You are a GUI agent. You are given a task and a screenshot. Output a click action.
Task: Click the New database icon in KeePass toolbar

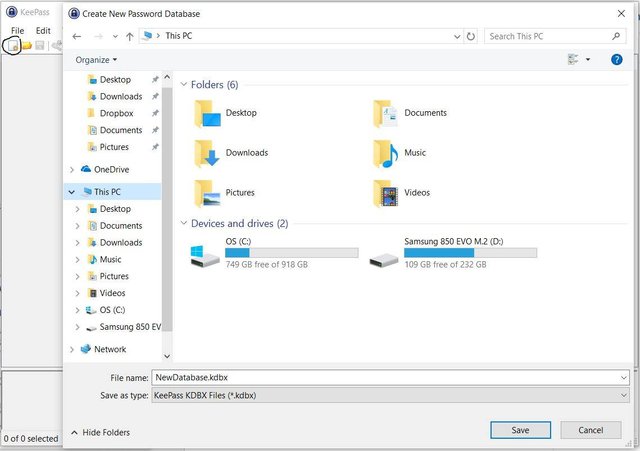12,45
